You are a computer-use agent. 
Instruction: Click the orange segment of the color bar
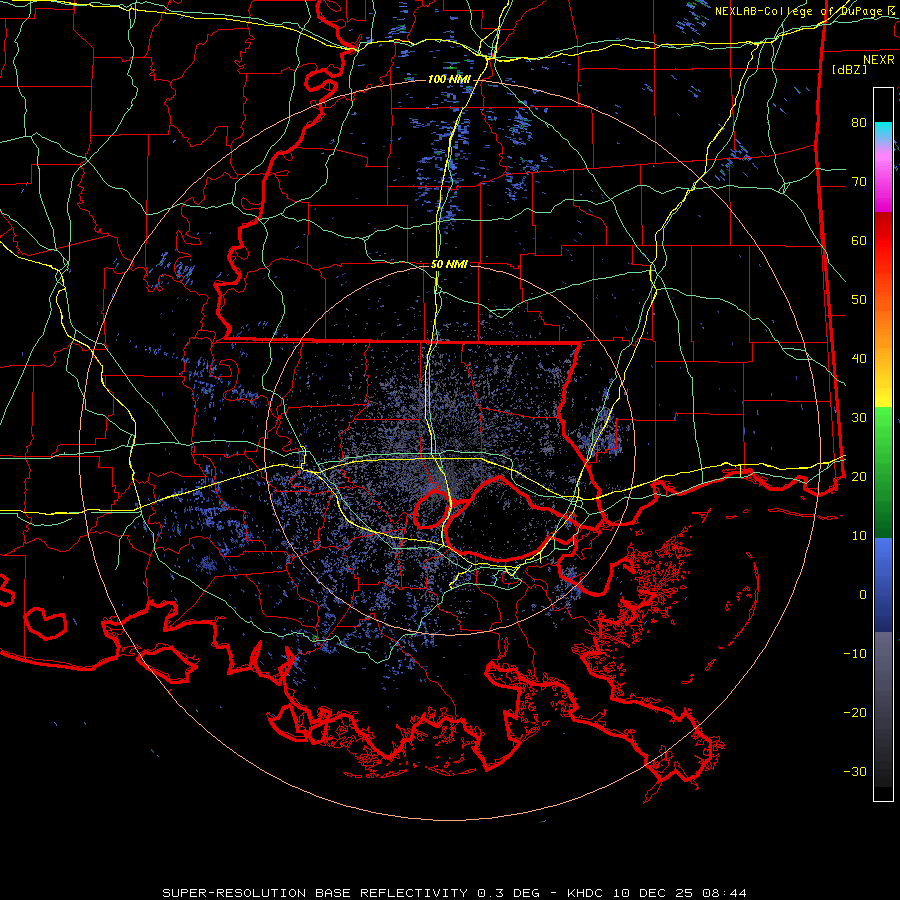(883, 330)
